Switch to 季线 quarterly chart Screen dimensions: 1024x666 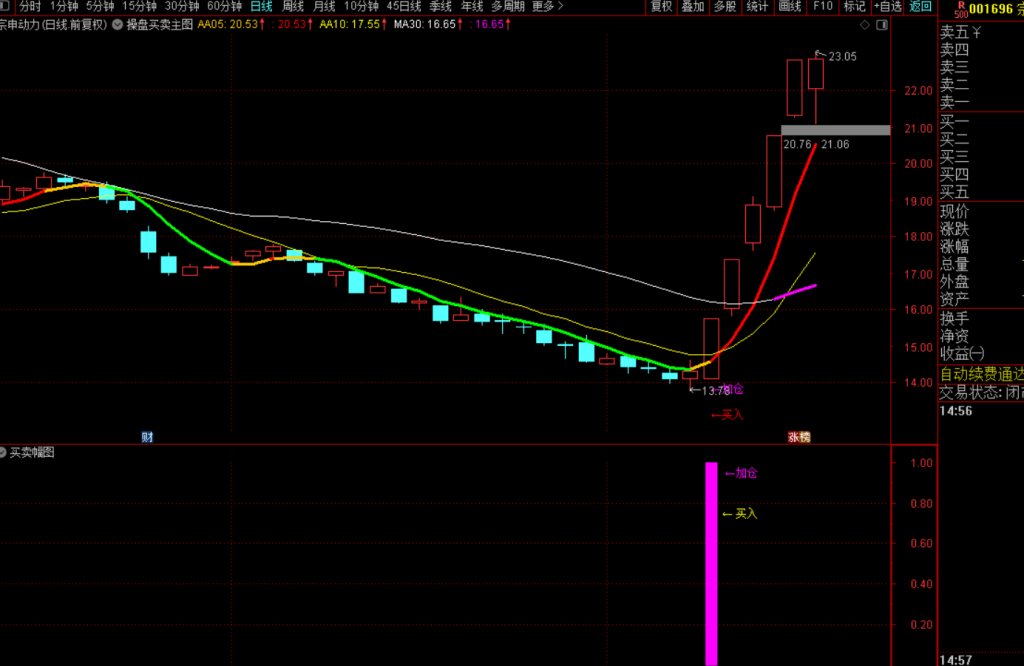point(440,7)
